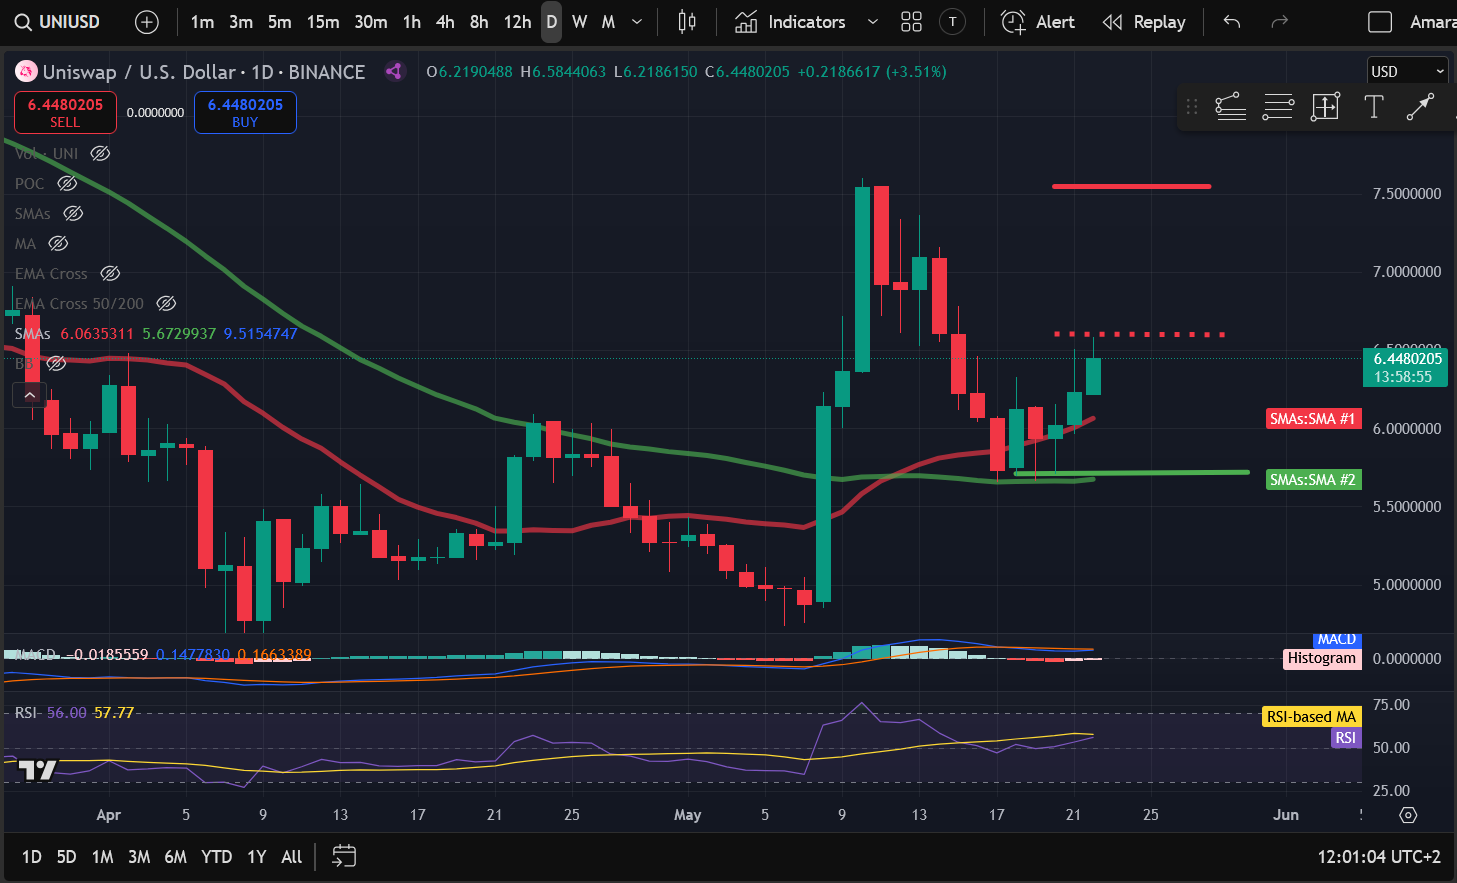Image resolution: width=1457 pixels, height=883 pixels.
Task: Click the purple RSI scale label
Action: [1346, 738]
